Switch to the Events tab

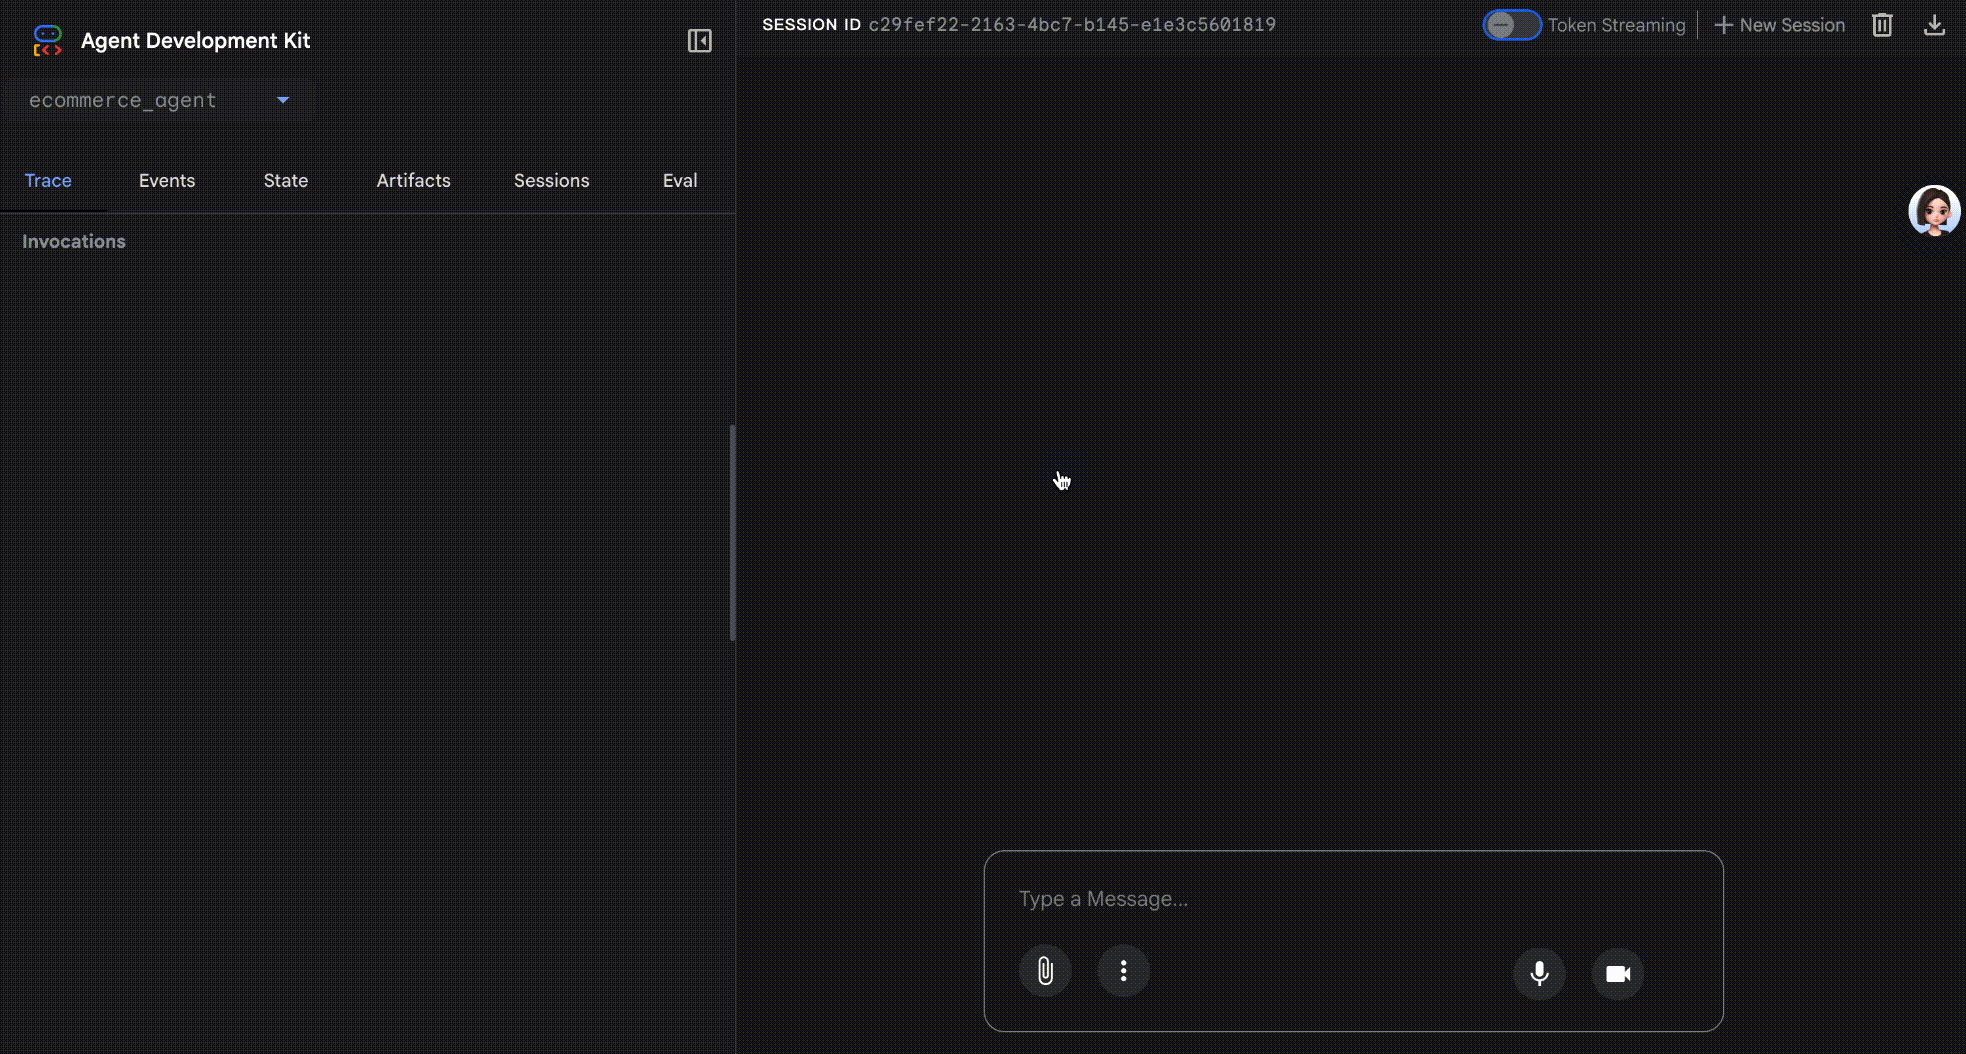pyautogui.click(x=167, y=181)
